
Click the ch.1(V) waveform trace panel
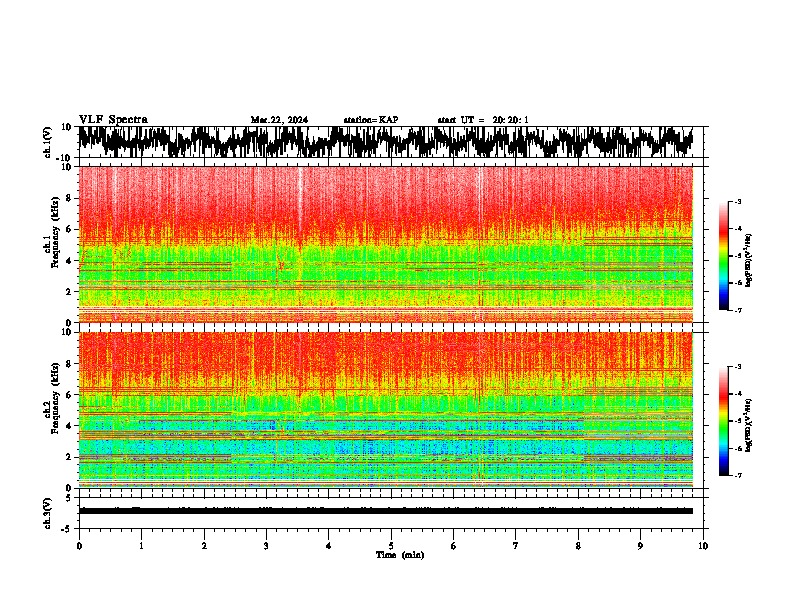click(x=386, y=142)
